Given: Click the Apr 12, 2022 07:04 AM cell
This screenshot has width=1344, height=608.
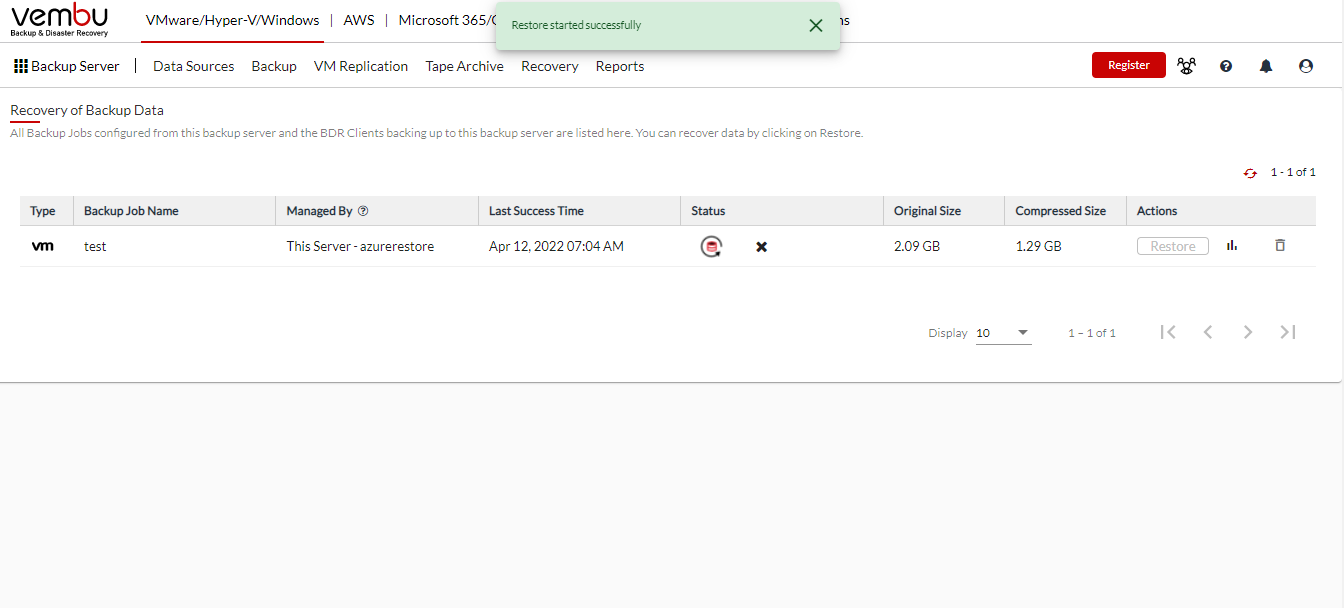Looking at the screenshot, I should [x=556, y=246].
